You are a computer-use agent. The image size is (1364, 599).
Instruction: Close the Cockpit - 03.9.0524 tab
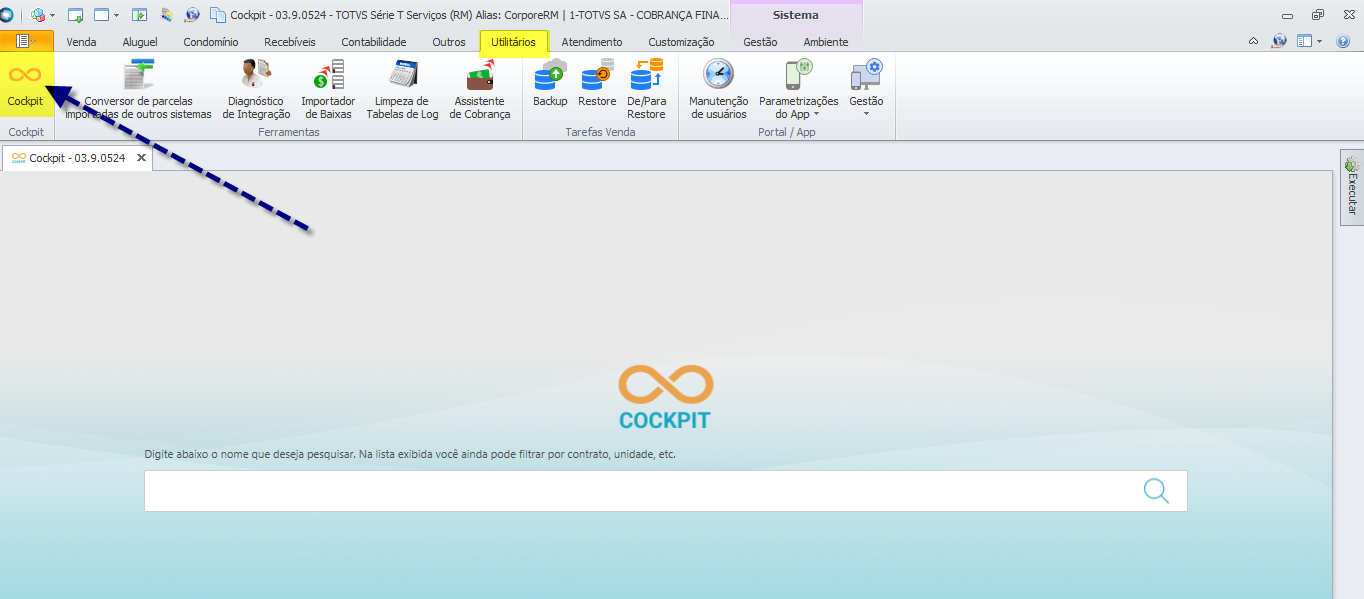click(x=142, y=158)
